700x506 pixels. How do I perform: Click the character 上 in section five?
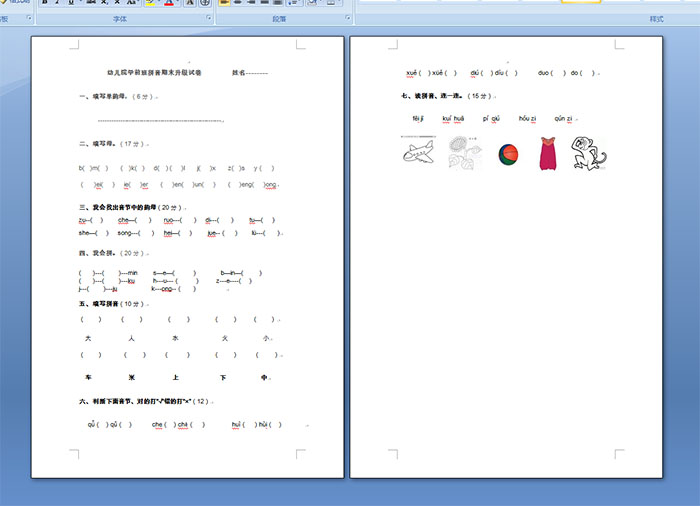point(175,377)
